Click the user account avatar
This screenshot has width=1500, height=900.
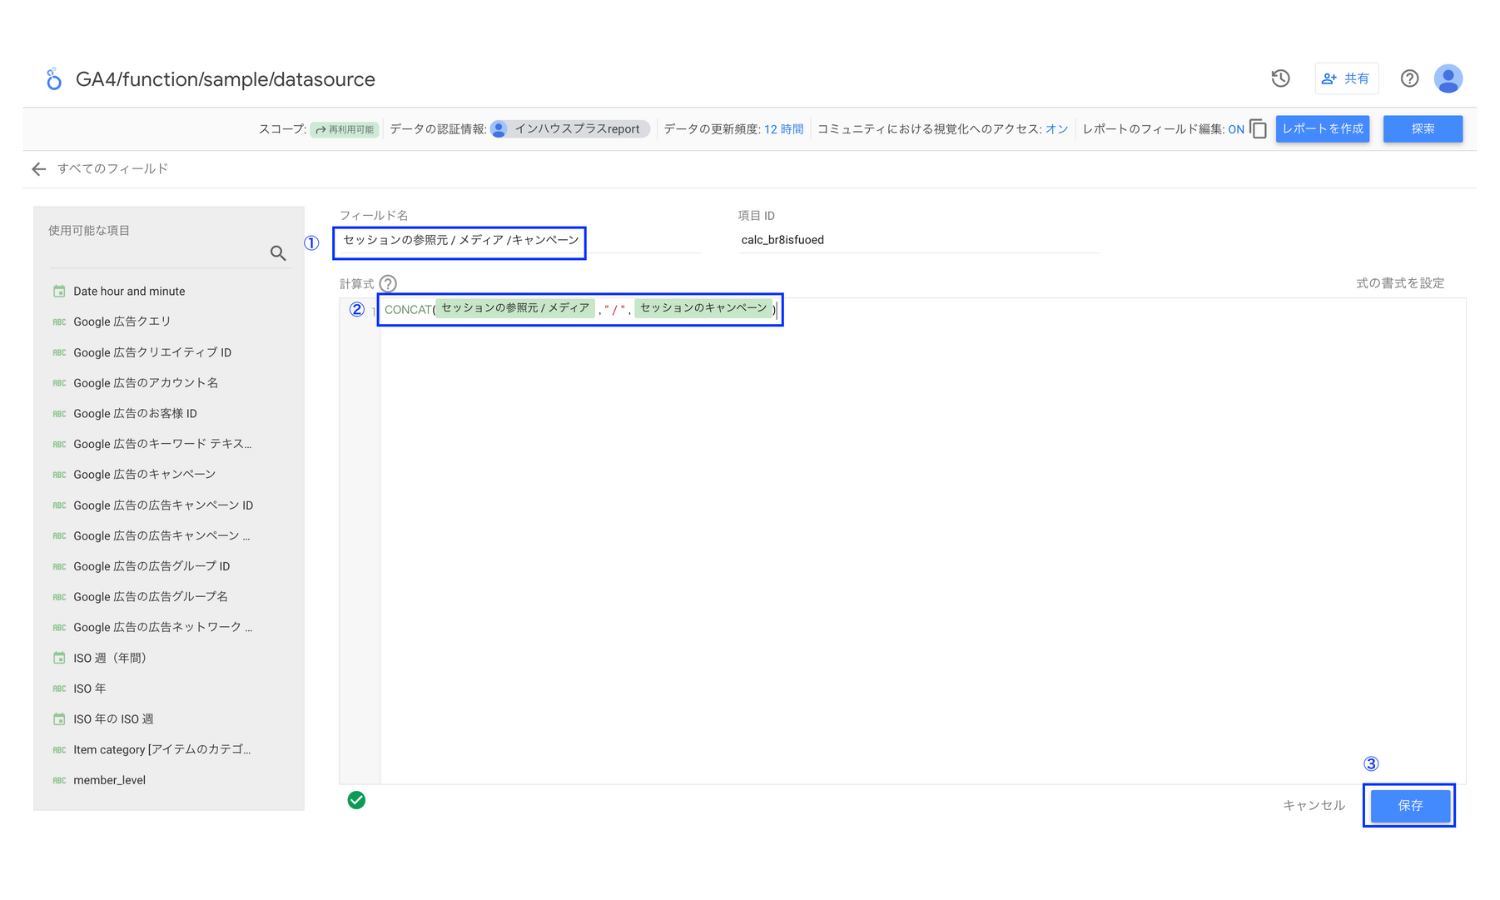click(1447, 79)
